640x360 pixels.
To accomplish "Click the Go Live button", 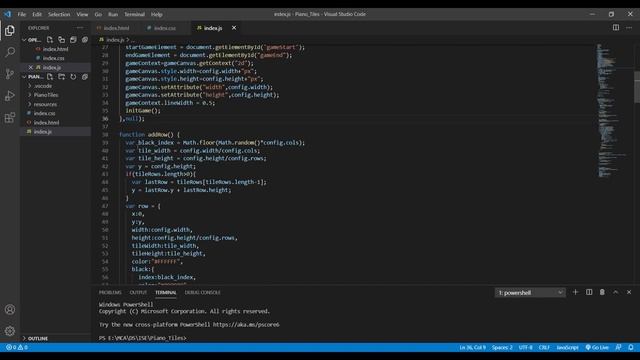I will point(597,347).
